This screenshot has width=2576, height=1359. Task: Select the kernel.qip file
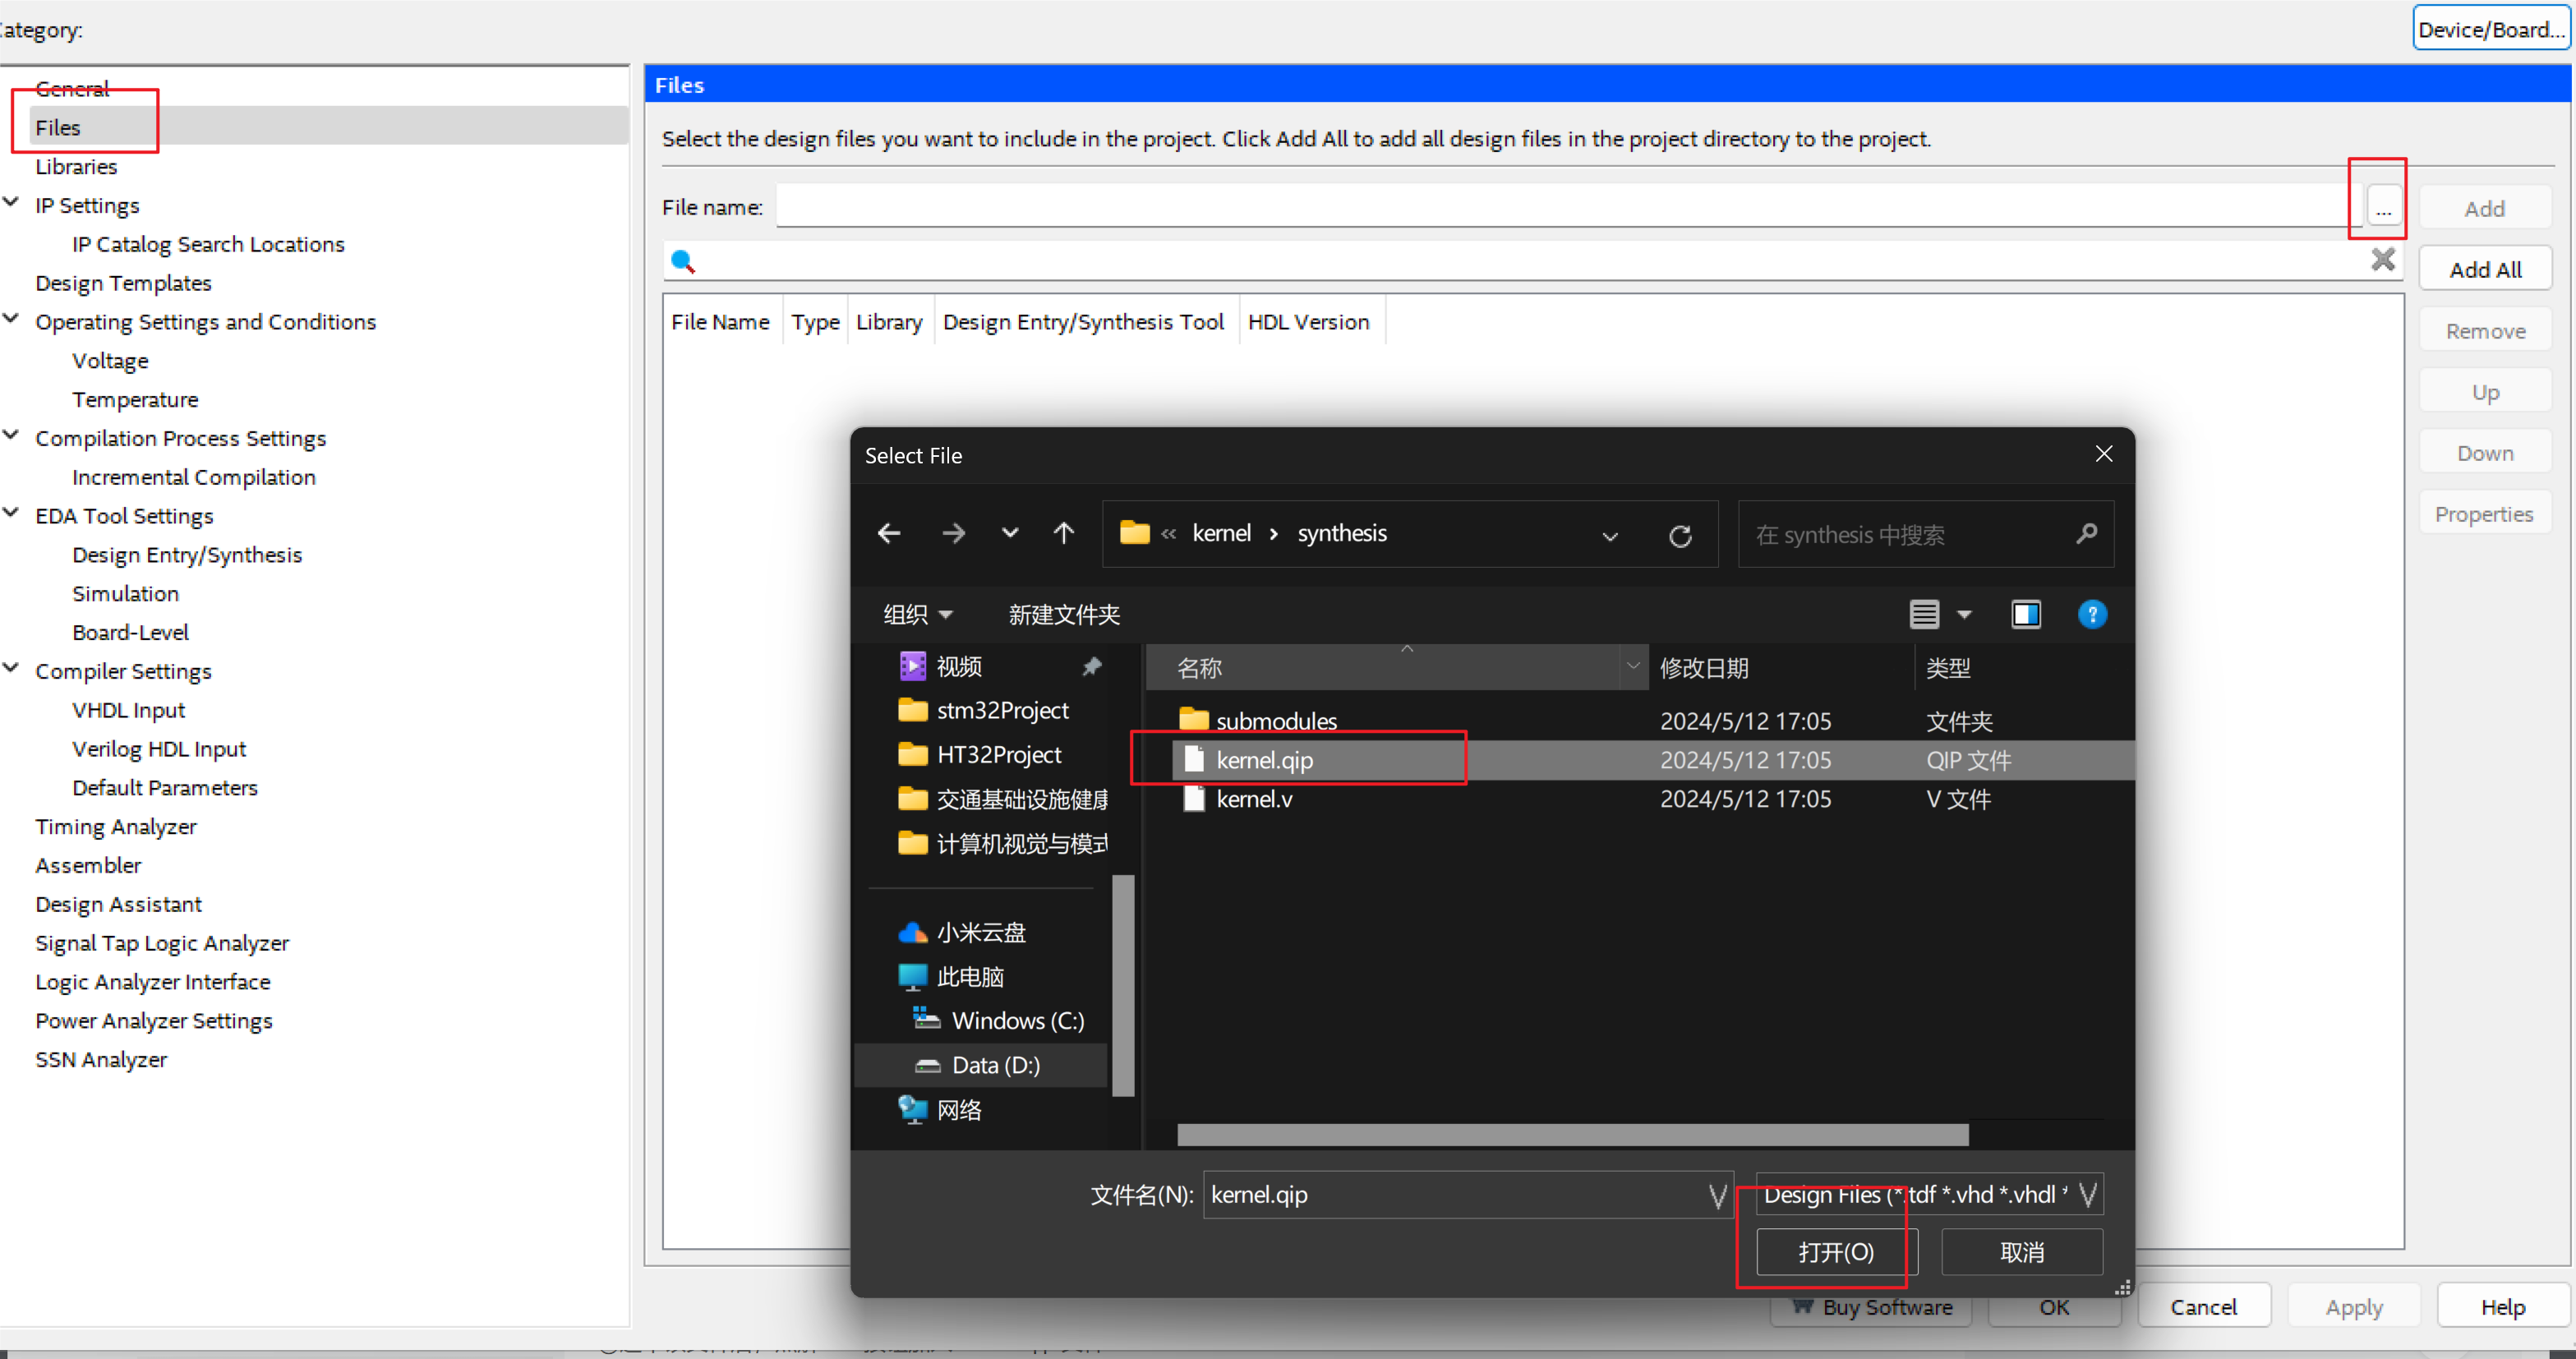(x=1264, y=760)
